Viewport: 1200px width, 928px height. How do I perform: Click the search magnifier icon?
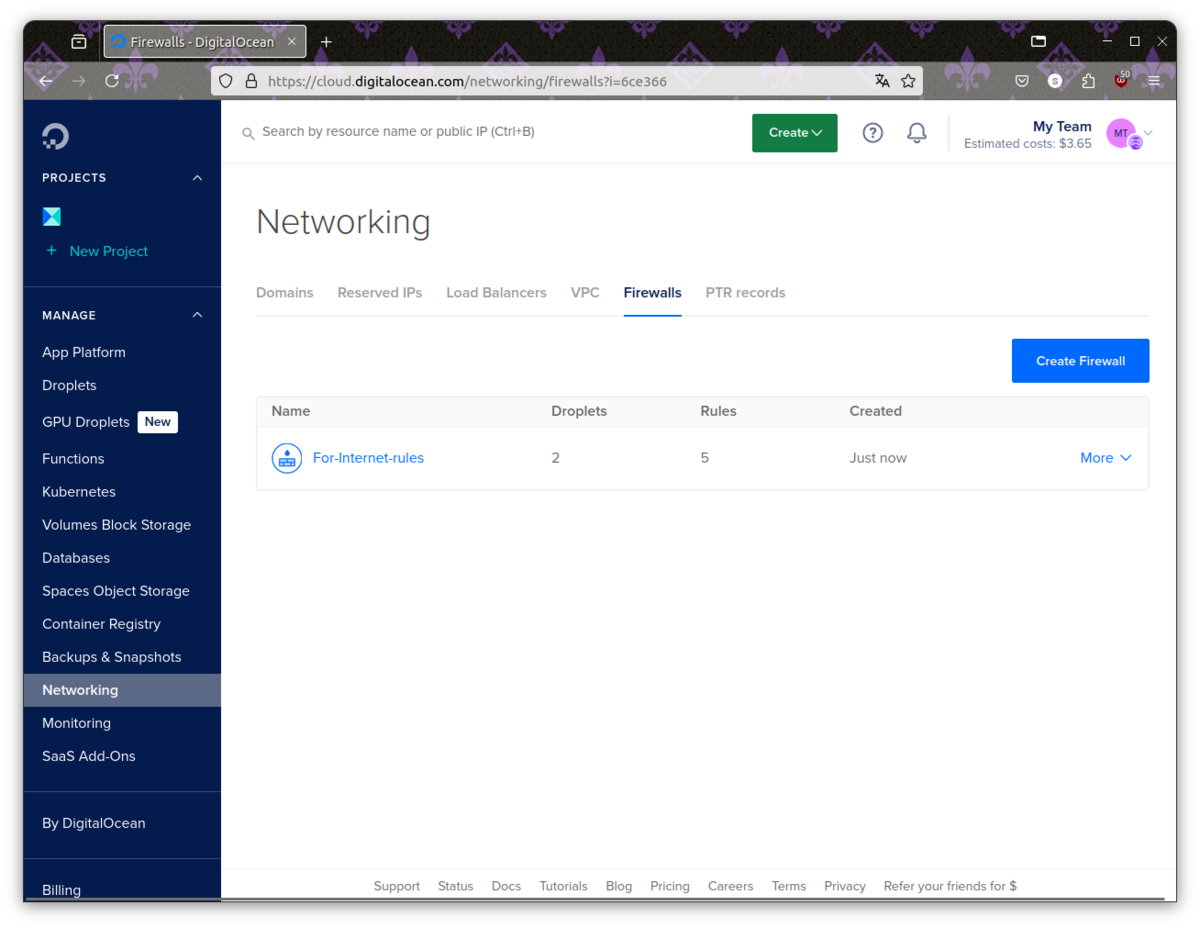248,133
